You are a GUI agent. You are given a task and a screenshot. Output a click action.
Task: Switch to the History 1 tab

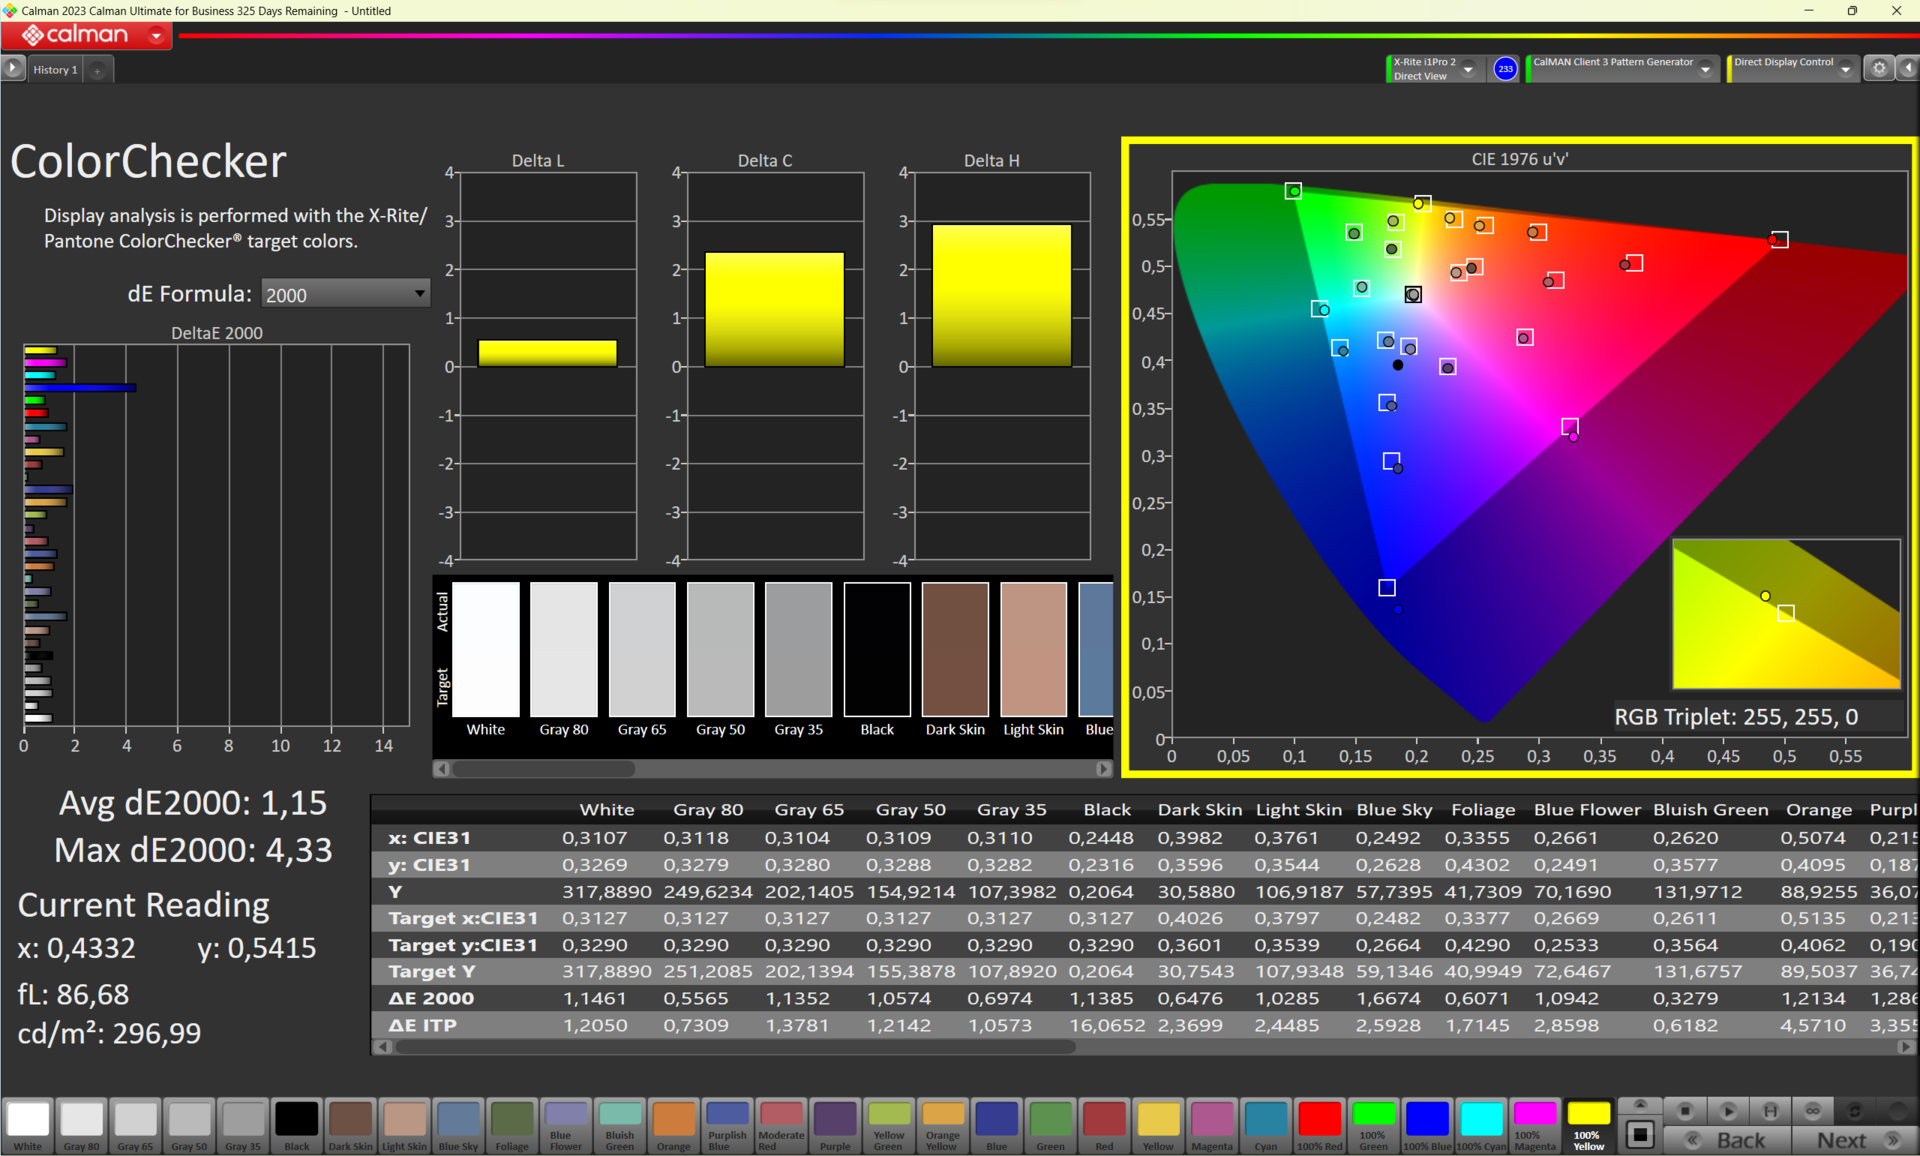(x=55, y=70)
